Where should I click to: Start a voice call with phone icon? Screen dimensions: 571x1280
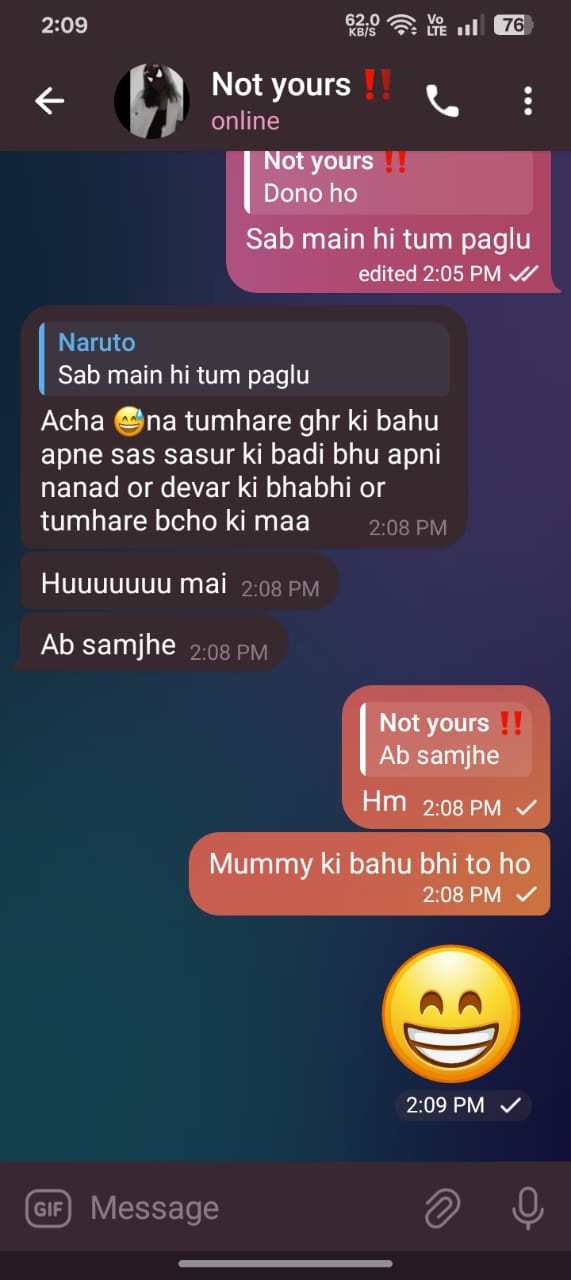[442, 100]
